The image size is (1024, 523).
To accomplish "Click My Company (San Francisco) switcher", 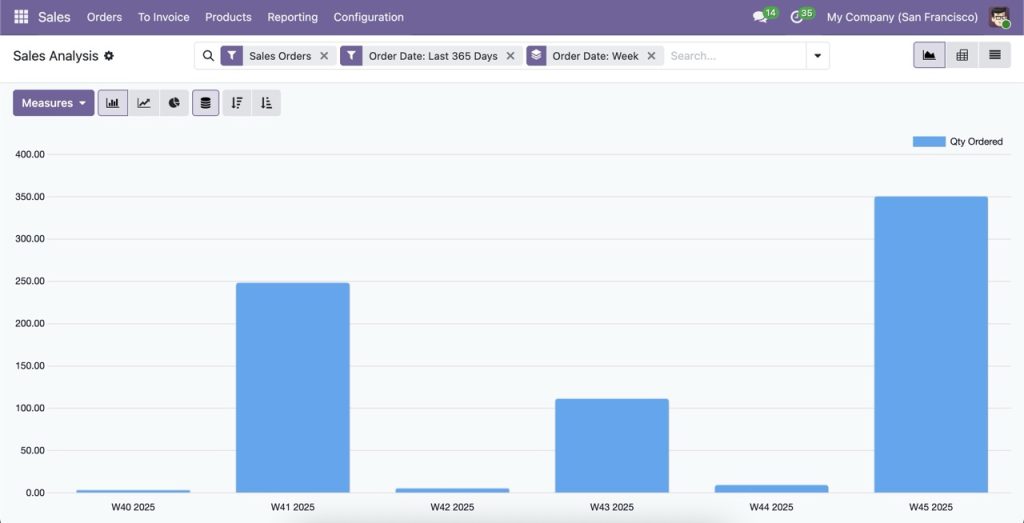I will 902,17.
